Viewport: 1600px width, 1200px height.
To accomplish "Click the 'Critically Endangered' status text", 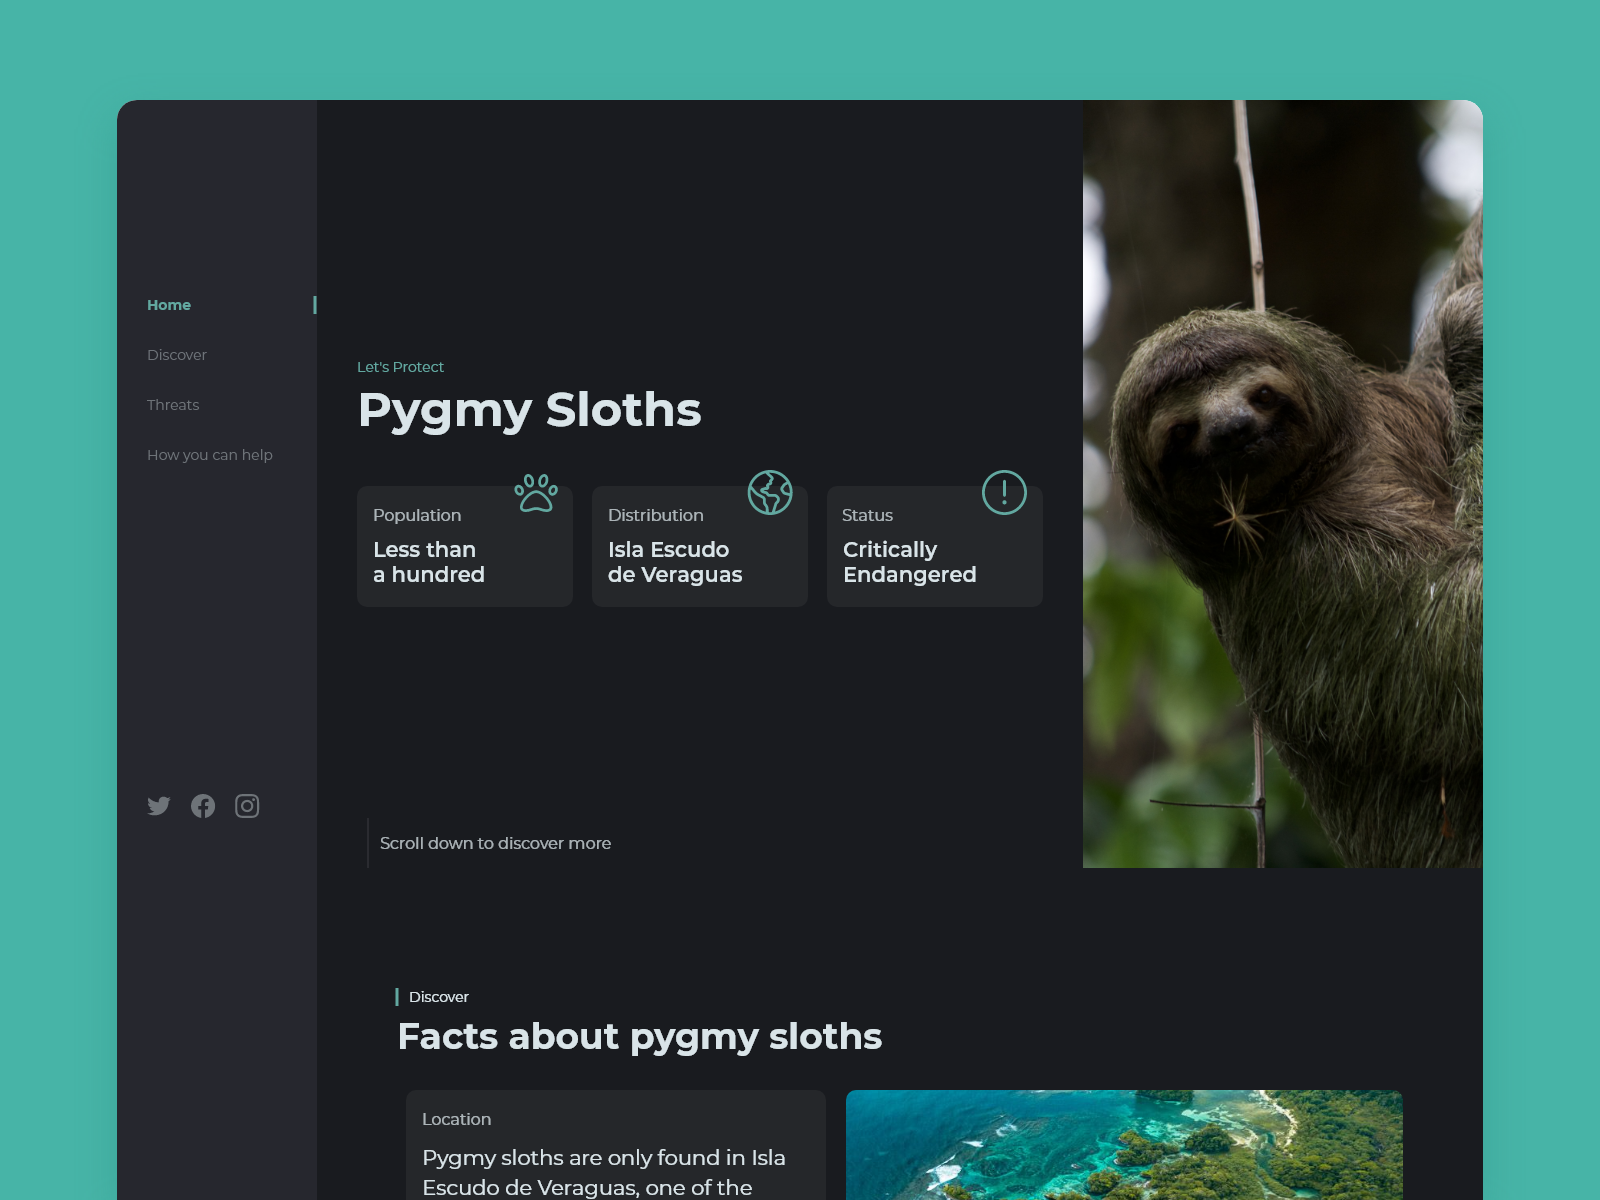I will [909, 562].
